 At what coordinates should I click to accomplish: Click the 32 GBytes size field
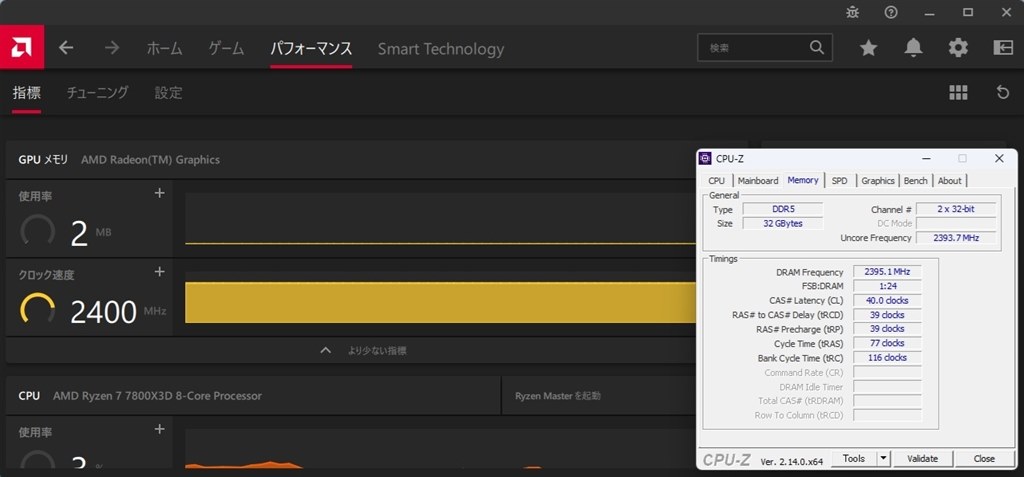pyautogui.click(x=783, y=223)
